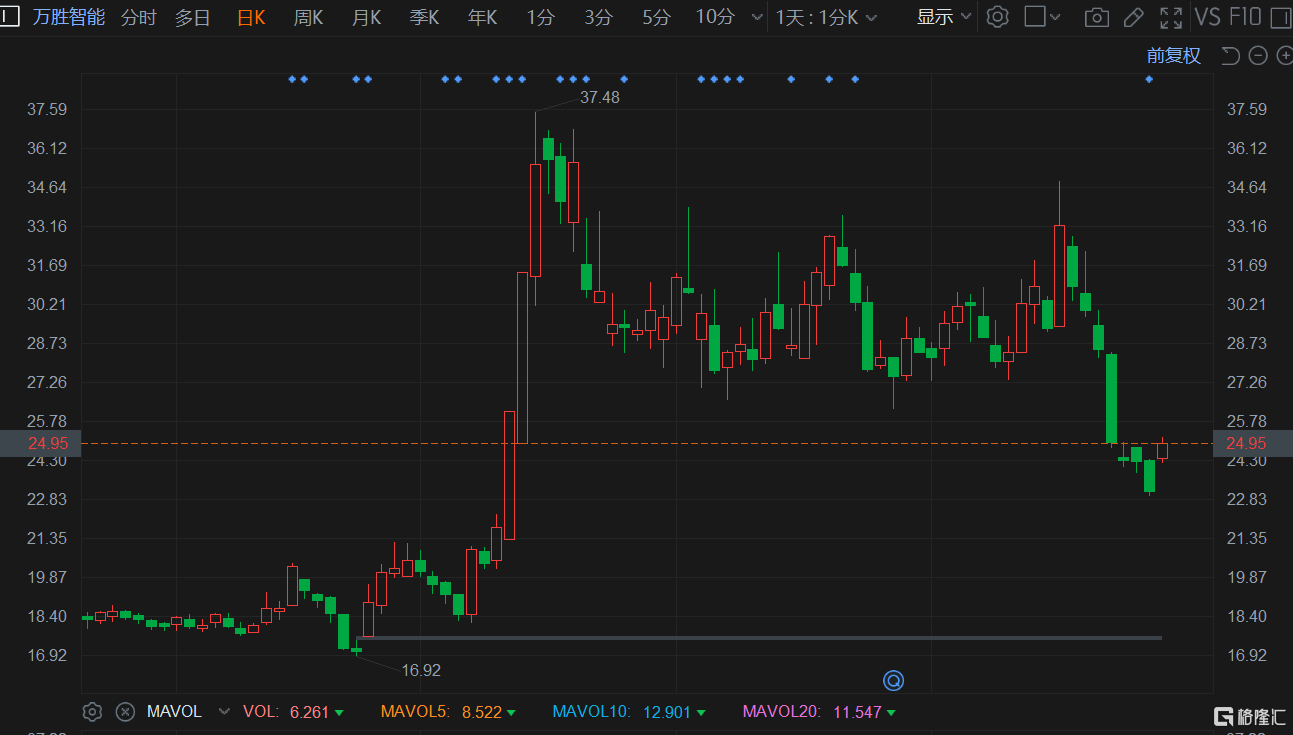The height and width of the screenshot is (735, 1293).
Task: Click the VOL: label
Action: [x=262, y=712]
